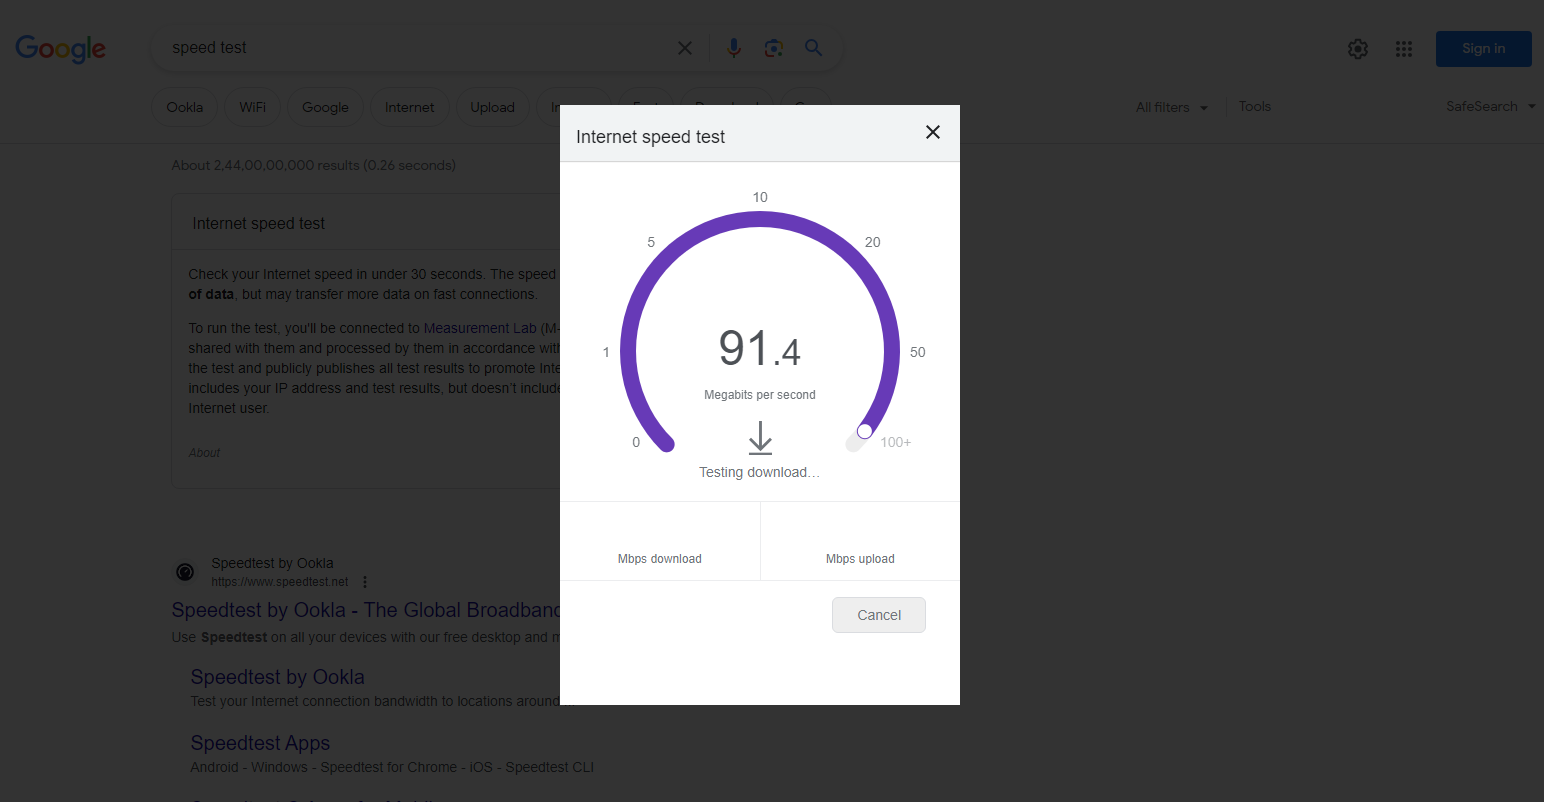Open the Tools menu
Screen dimensions: 1544x802
tap(1255, 106)
